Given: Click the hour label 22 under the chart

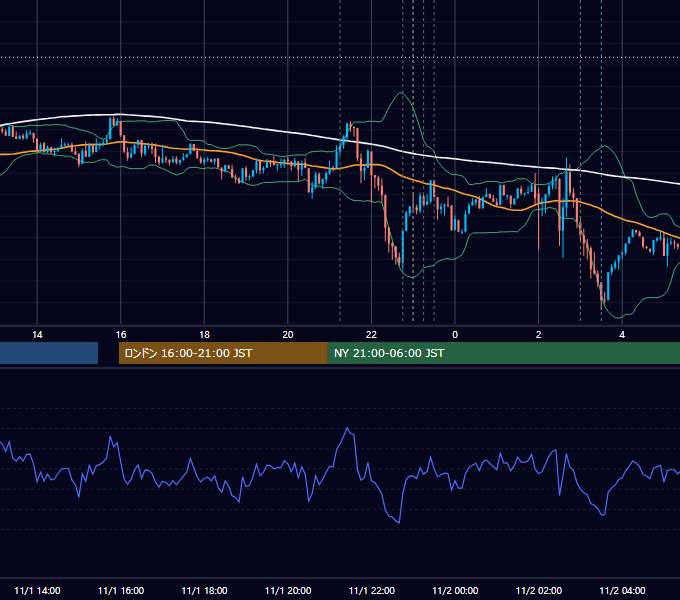Looking at the screenshot, I should (372, 335).
